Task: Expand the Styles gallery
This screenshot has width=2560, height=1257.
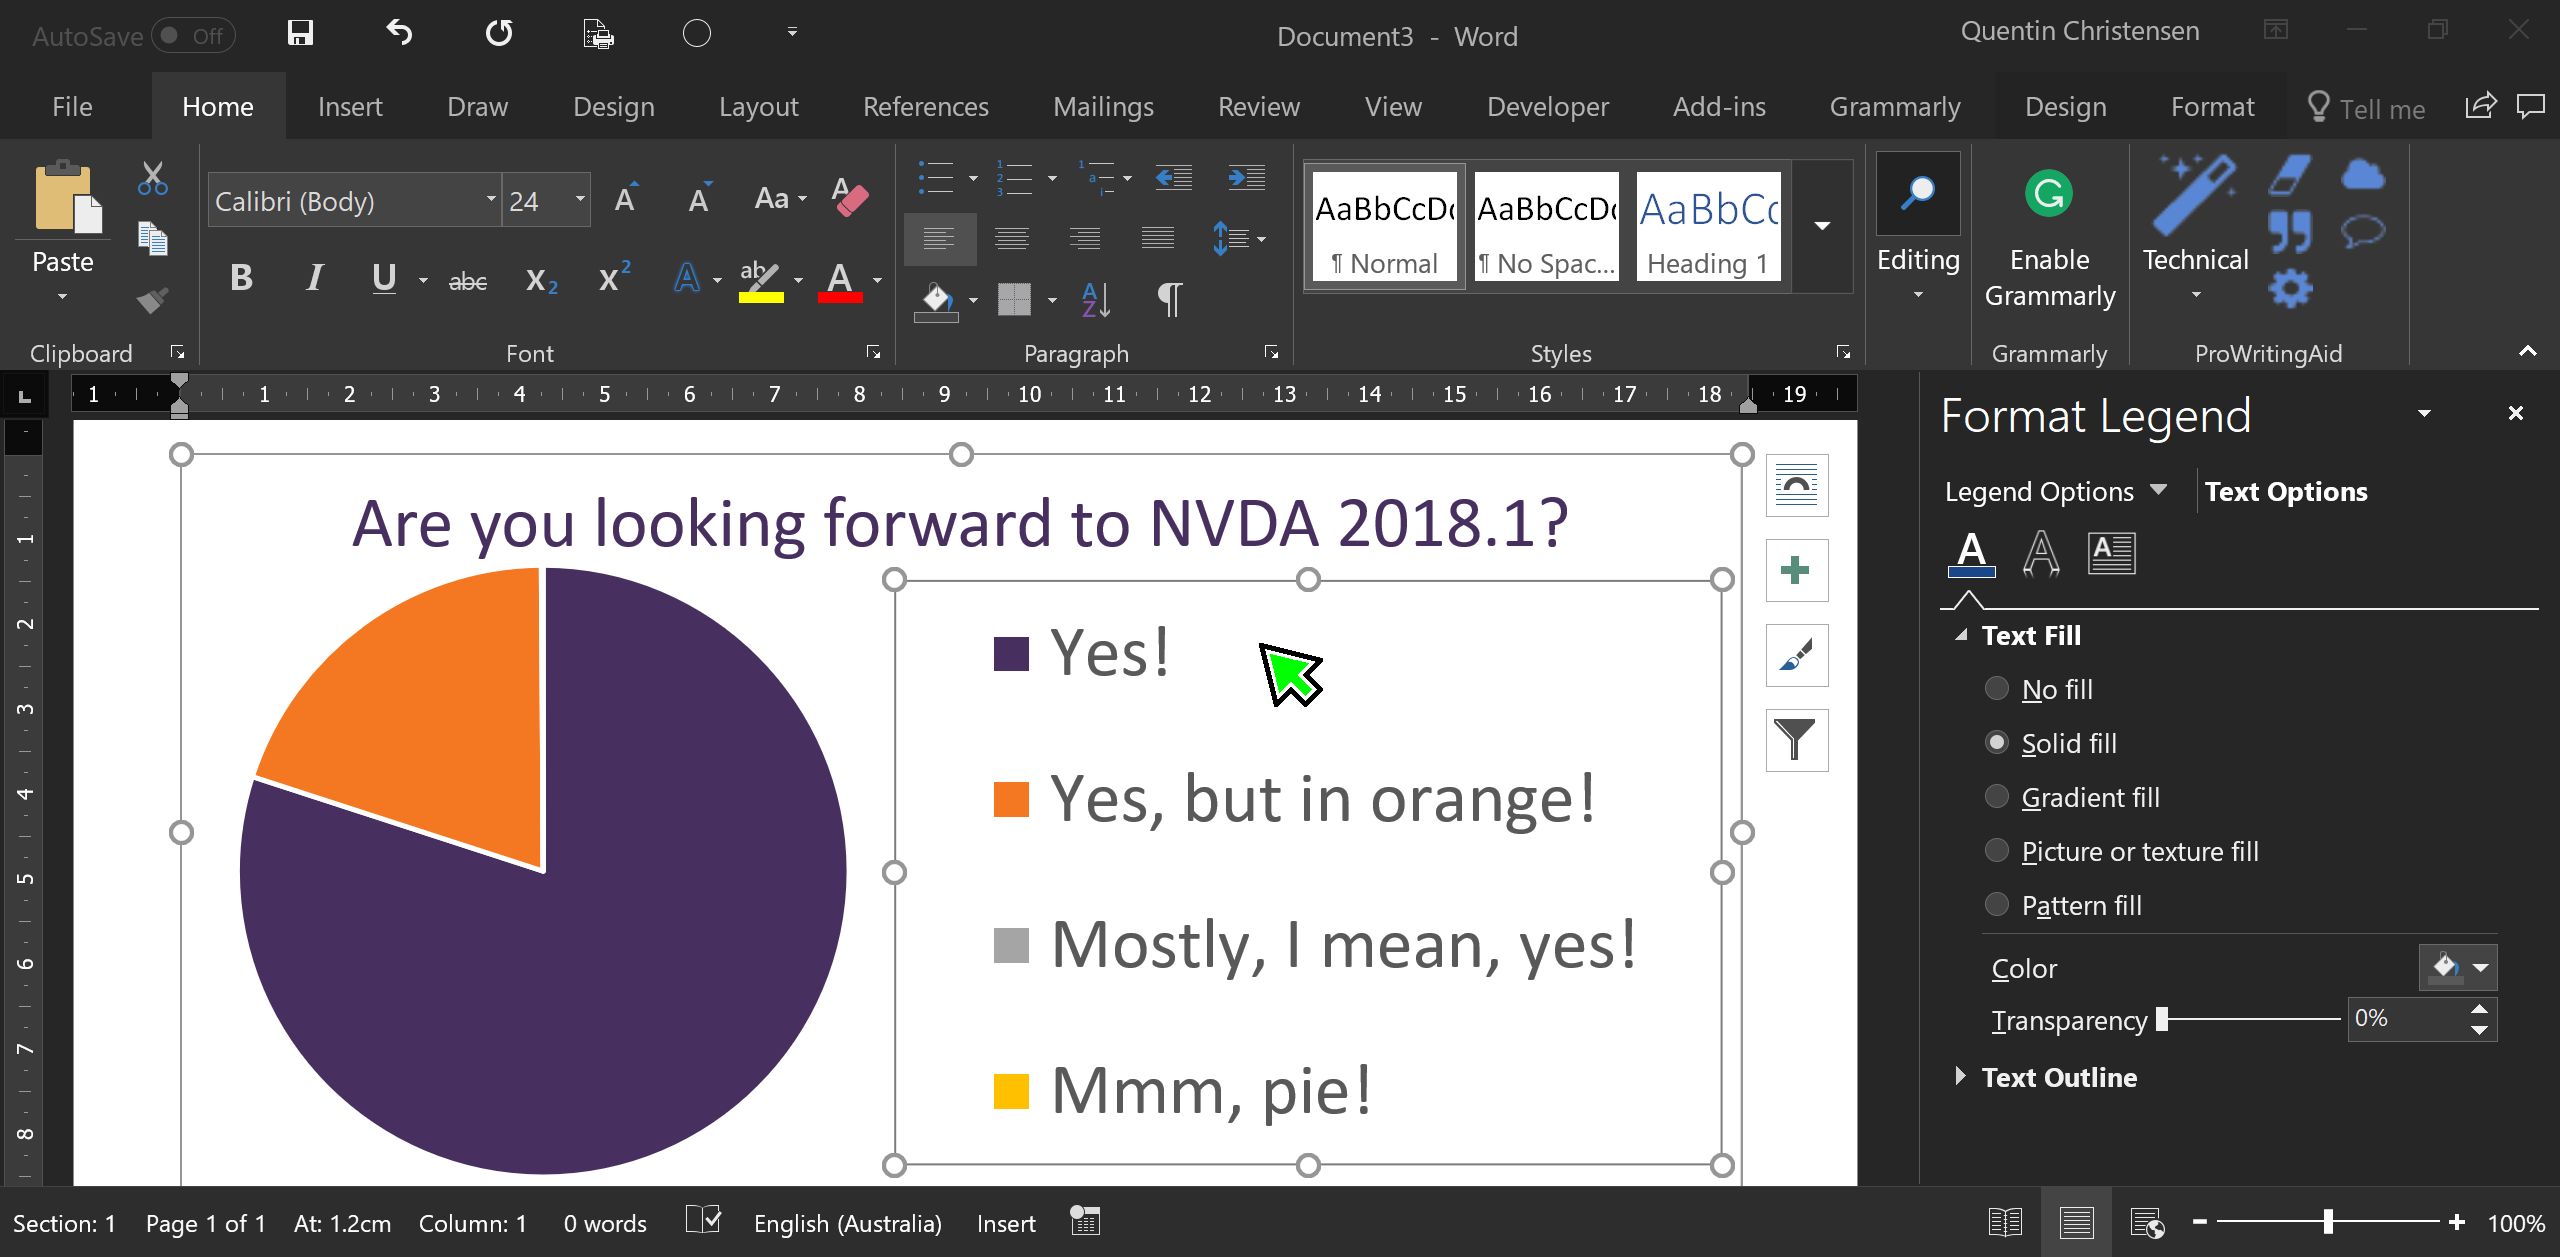Action: click(1822, 226)
